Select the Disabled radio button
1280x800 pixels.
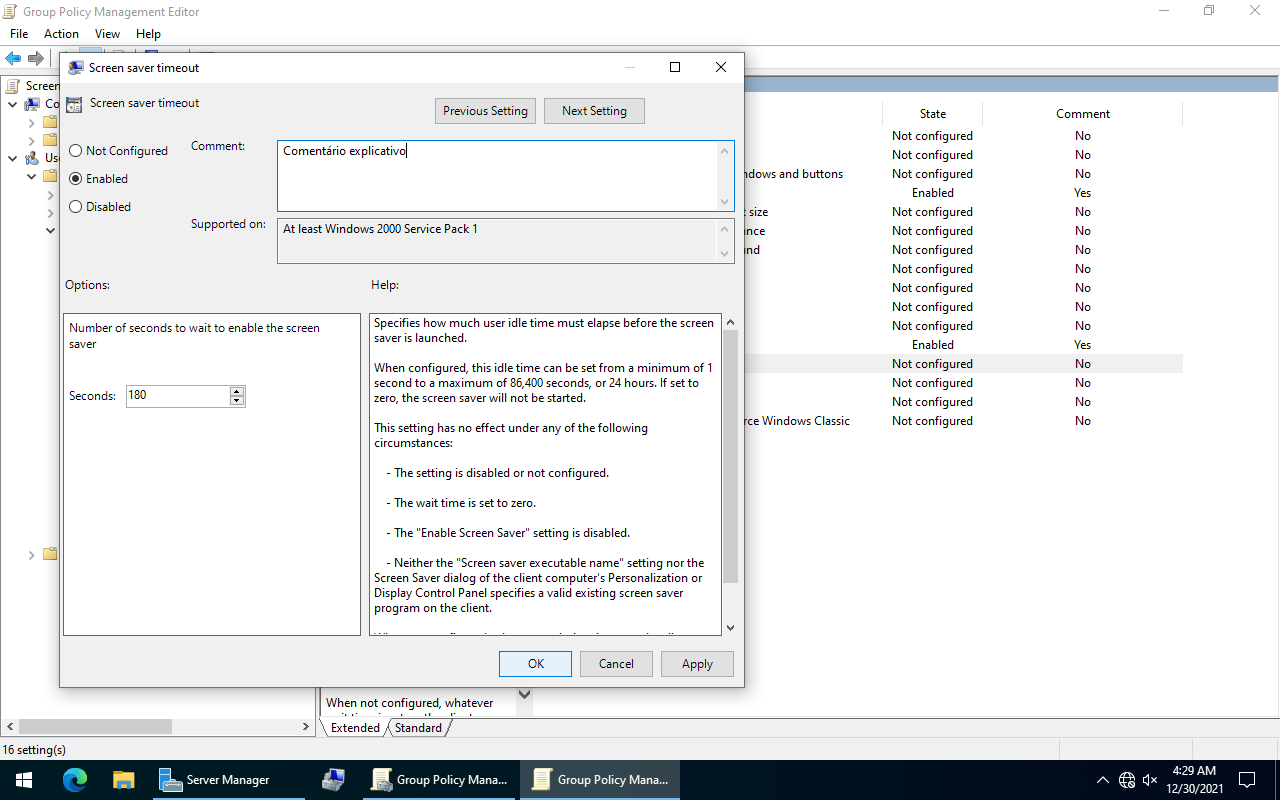coord(76,207)
